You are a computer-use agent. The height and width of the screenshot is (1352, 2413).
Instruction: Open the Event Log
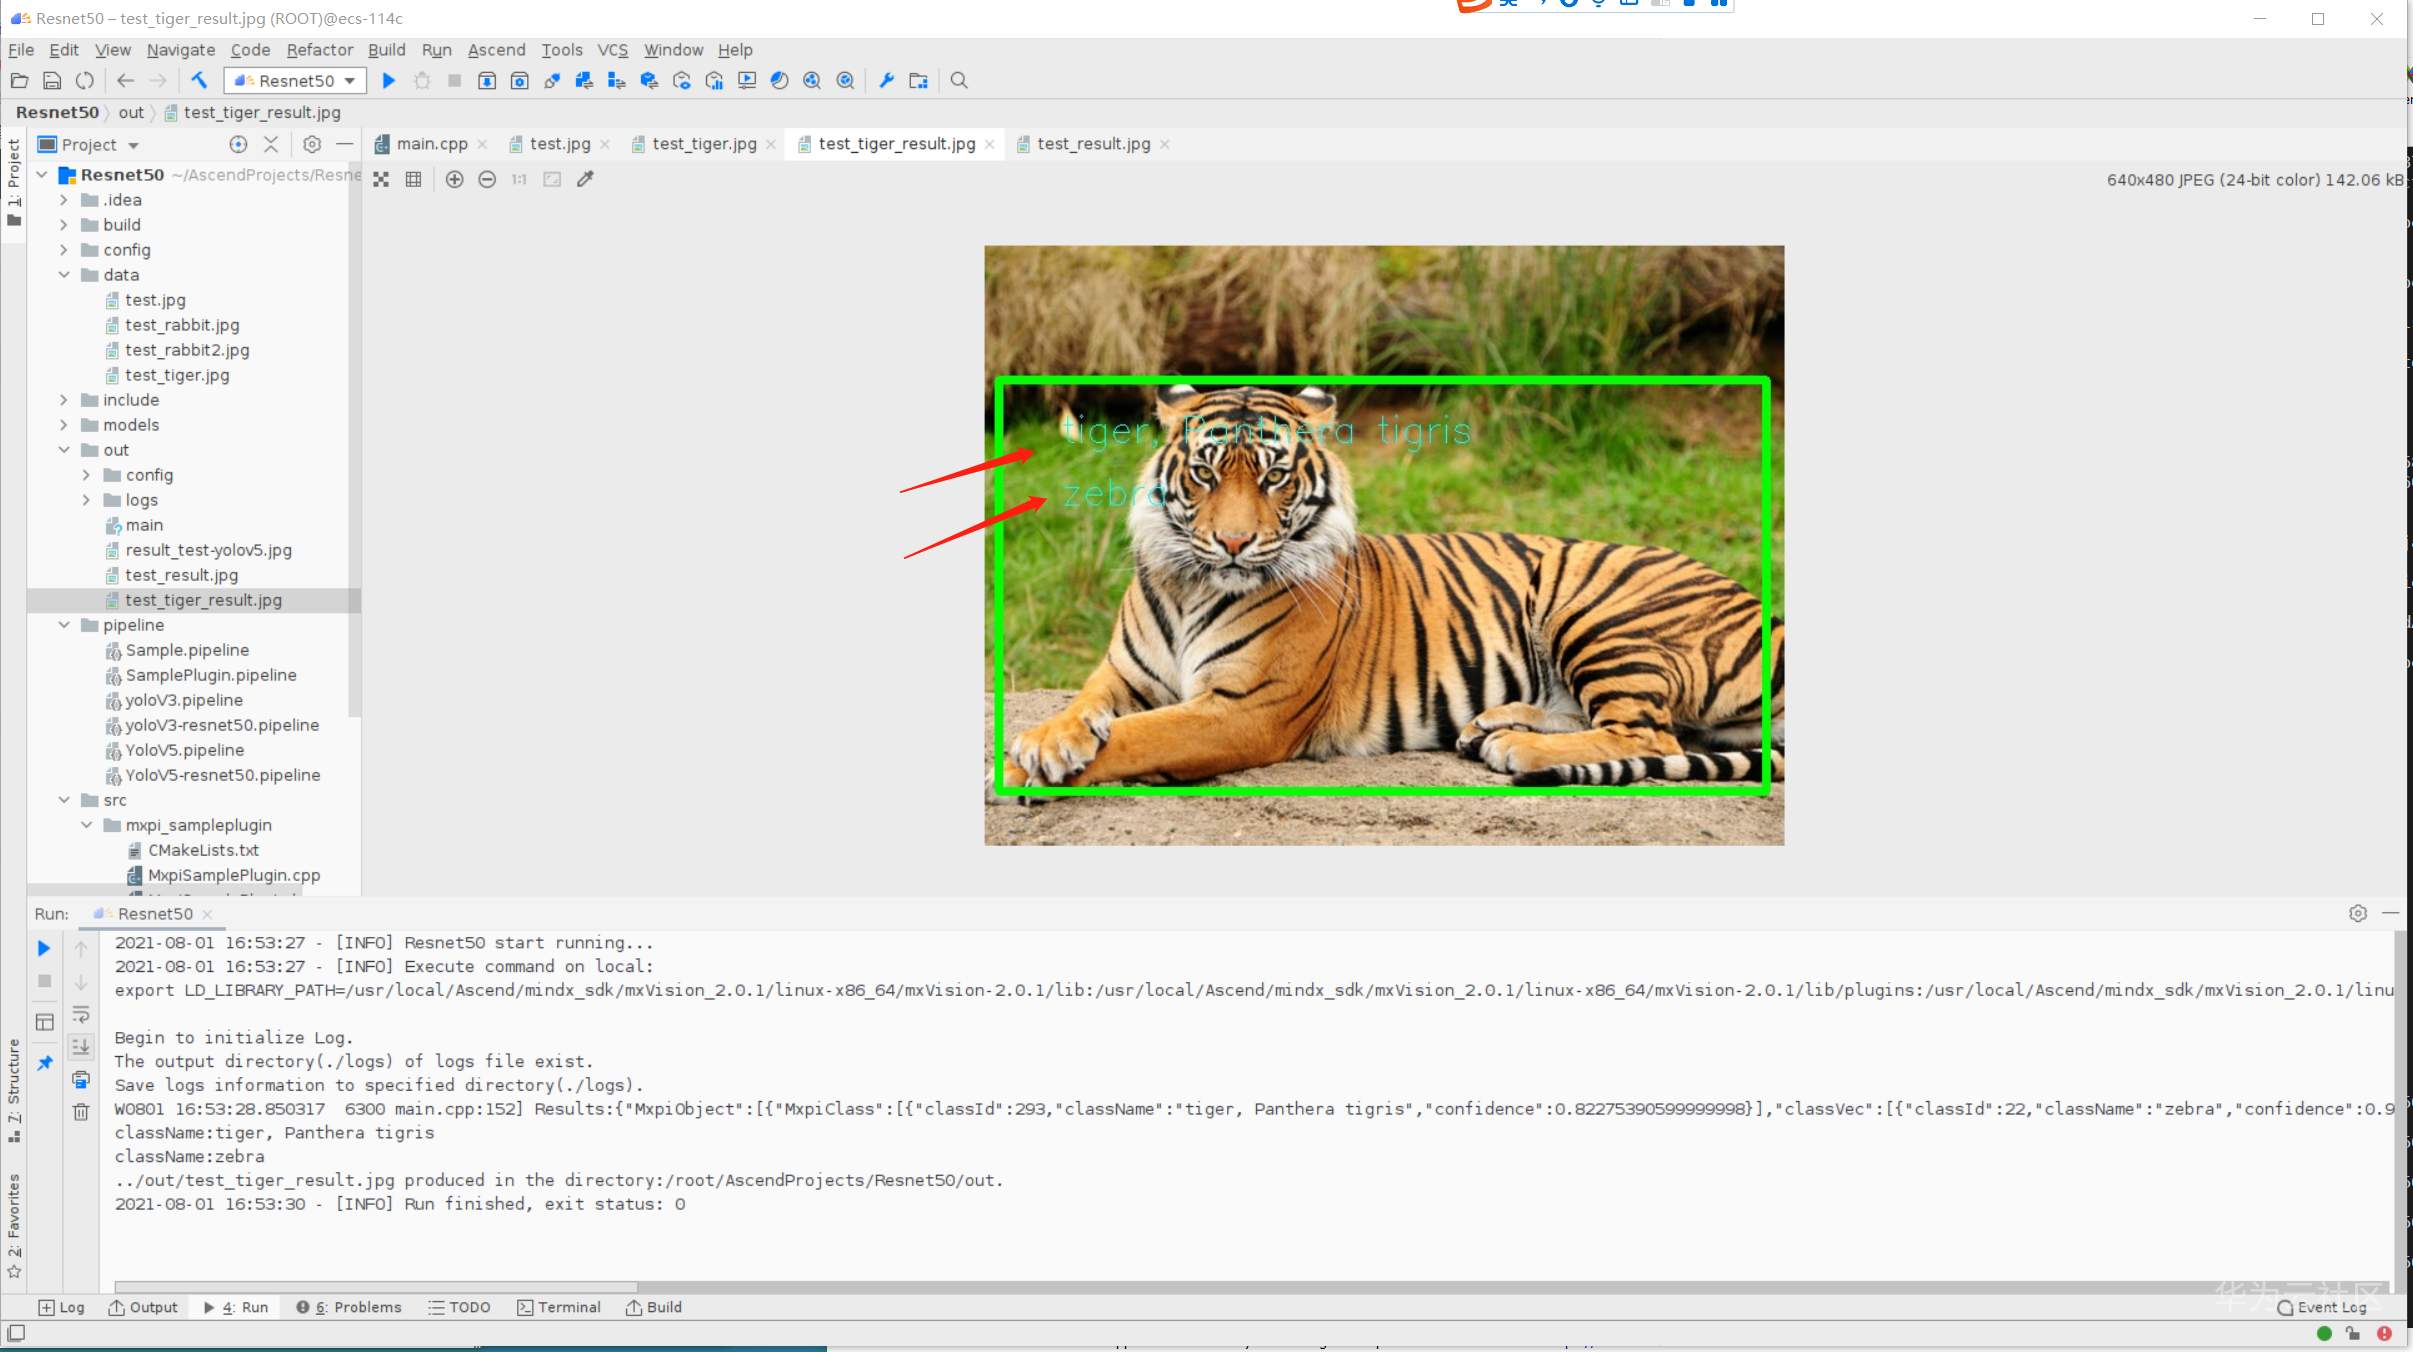click(2322, 1307)
